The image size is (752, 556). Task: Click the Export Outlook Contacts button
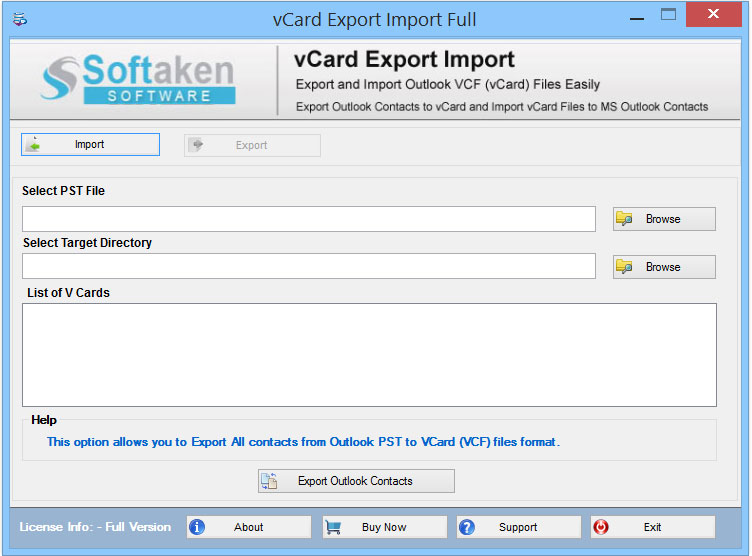click(356, 481)
